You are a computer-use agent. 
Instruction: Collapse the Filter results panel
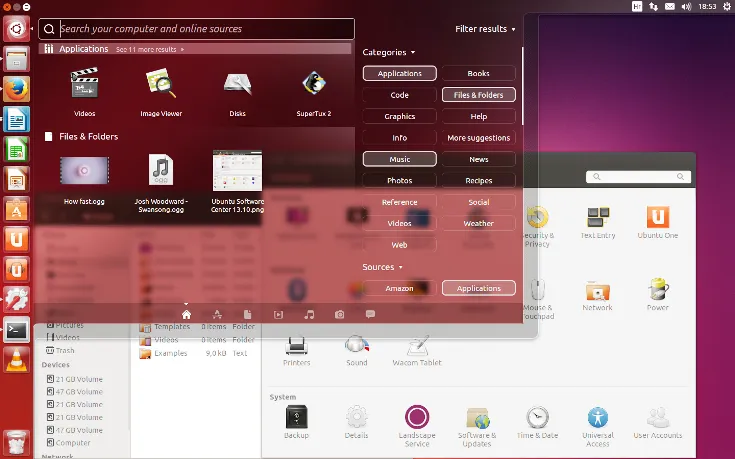(x=485, y=30)
